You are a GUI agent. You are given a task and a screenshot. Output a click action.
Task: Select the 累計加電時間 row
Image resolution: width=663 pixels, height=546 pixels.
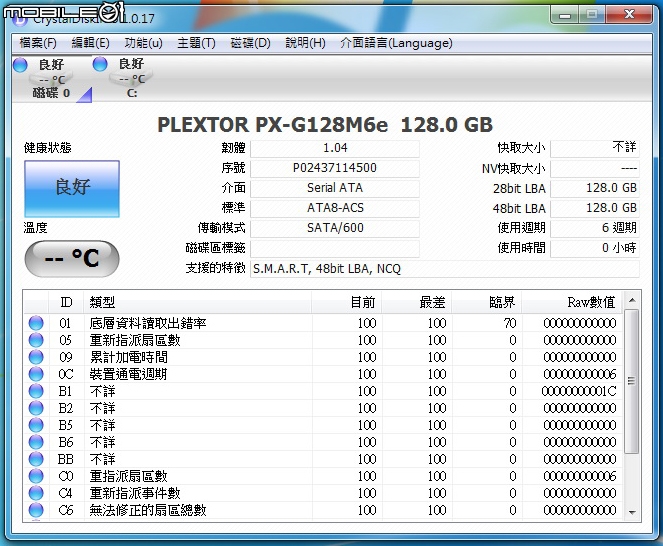click(x=323, y=357)
